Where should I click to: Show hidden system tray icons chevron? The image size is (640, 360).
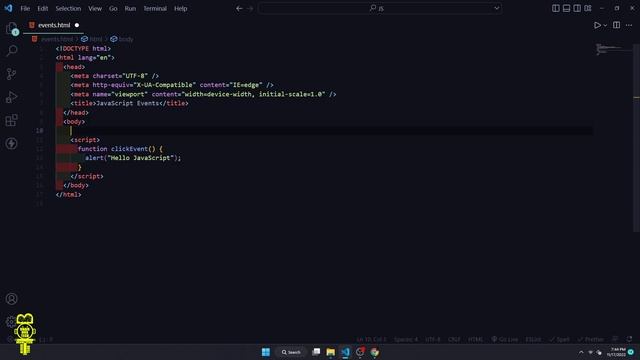(581, 352)
